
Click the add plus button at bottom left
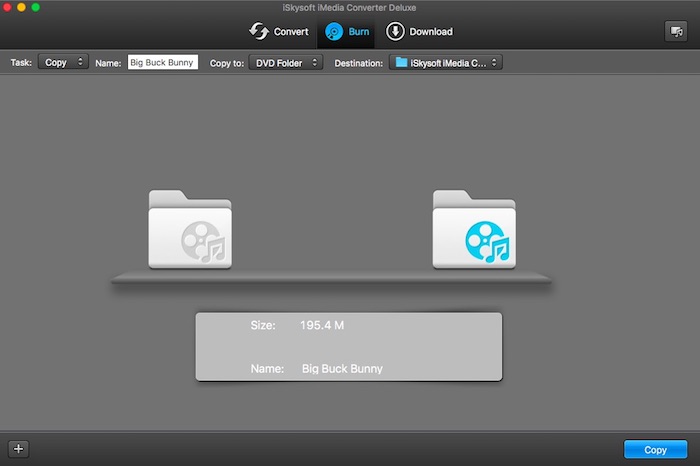click(x=18, y=449)
